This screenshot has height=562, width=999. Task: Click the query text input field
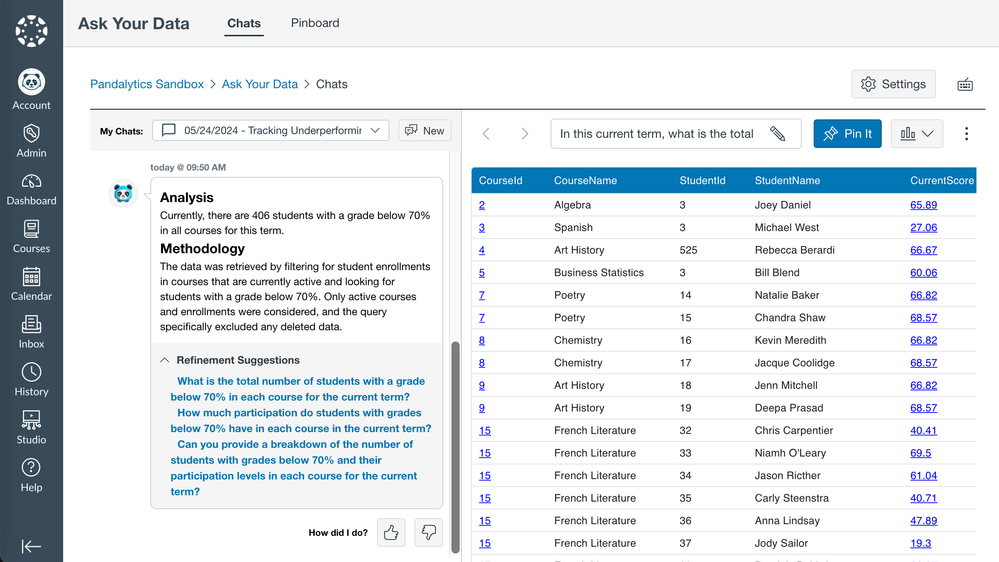tap(660, 134)
